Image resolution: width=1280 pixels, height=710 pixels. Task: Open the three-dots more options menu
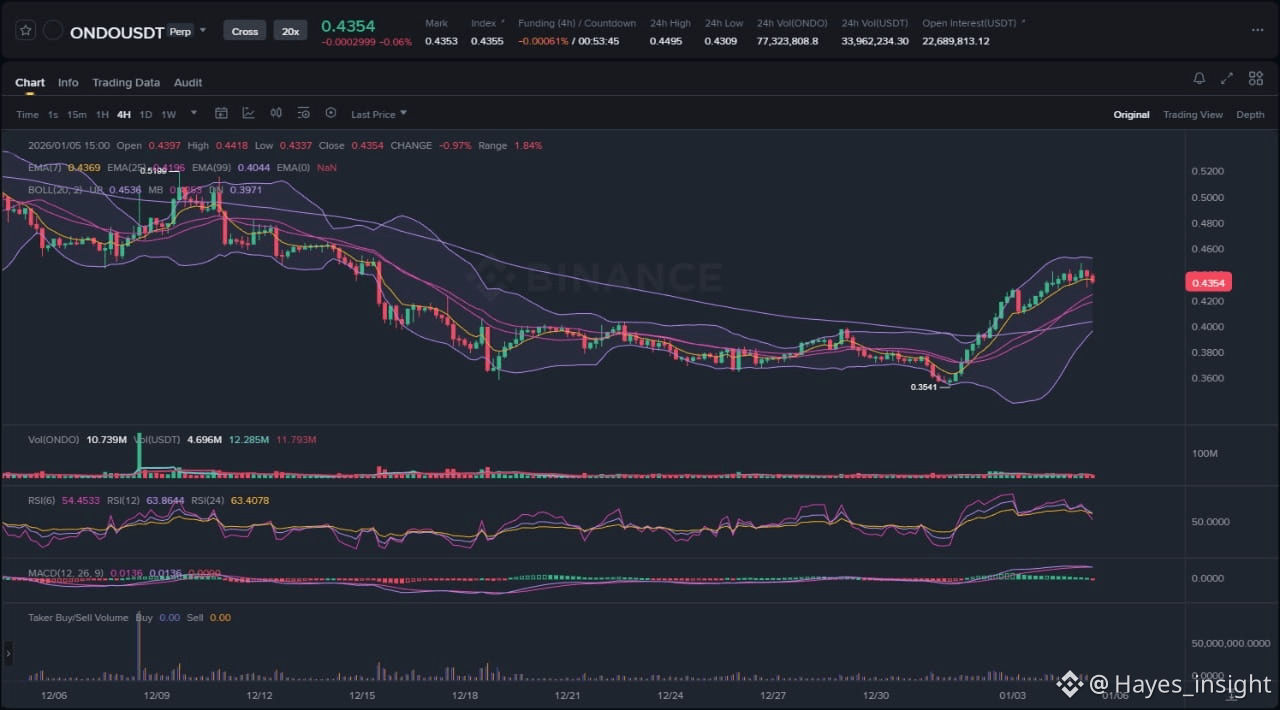(x=1257, y=30)
